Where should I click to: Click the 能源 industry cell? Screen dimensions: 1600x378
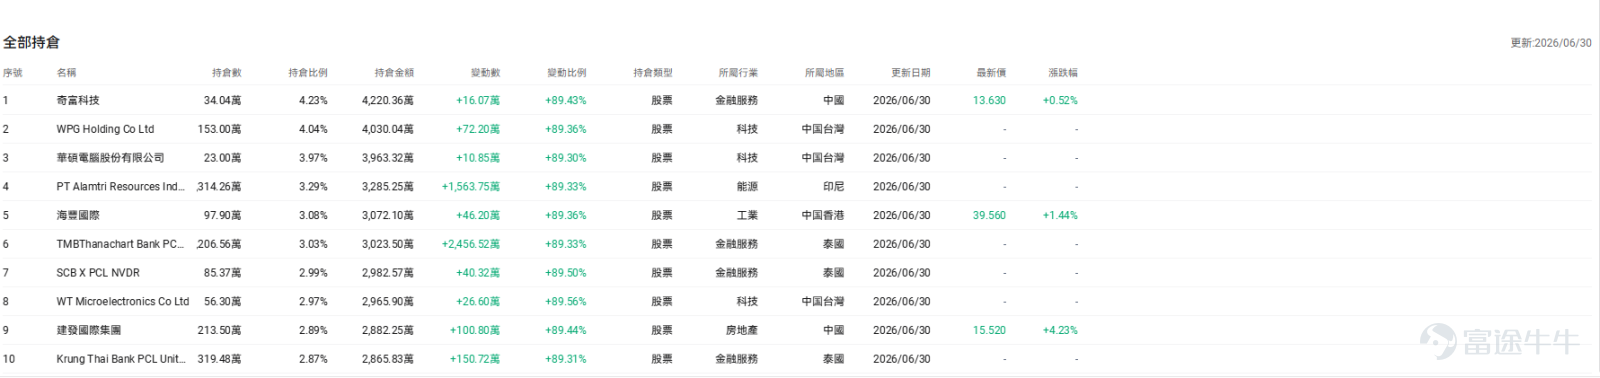click(747, 187)
